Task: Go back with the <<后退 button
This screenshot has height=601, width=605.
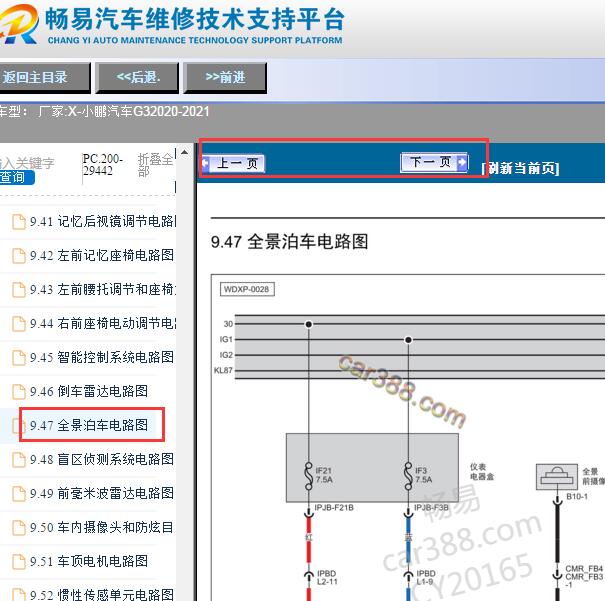Action: point(137,78)
